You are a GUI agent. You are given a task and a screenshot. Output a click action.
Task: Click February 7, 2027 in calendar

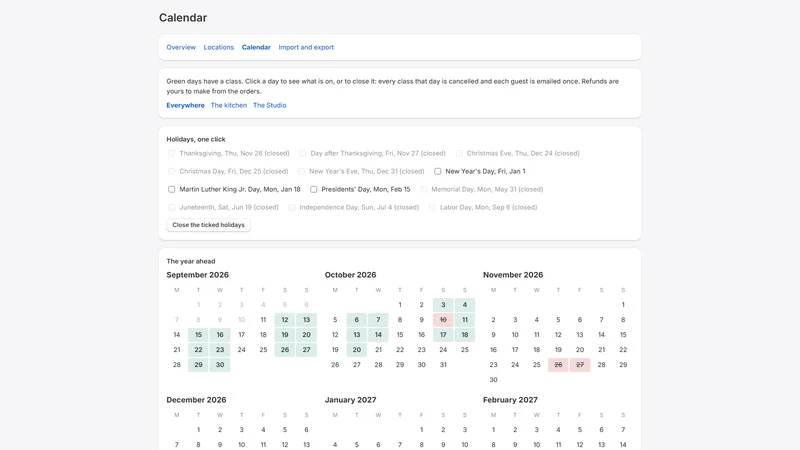(623, 430)
